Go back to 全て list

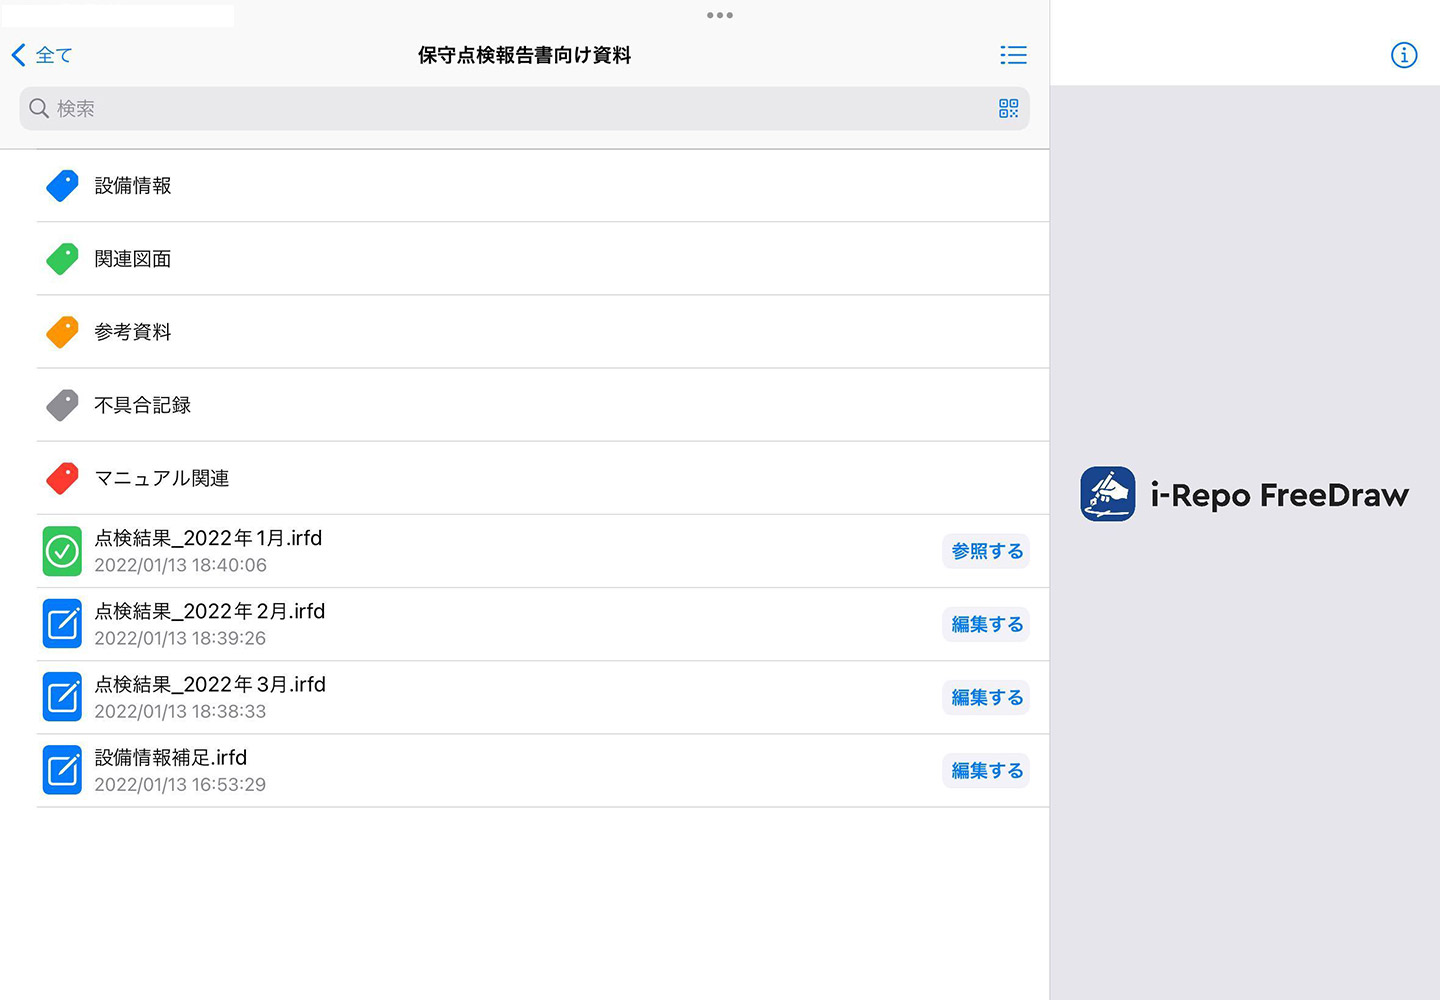click(42, 55)
